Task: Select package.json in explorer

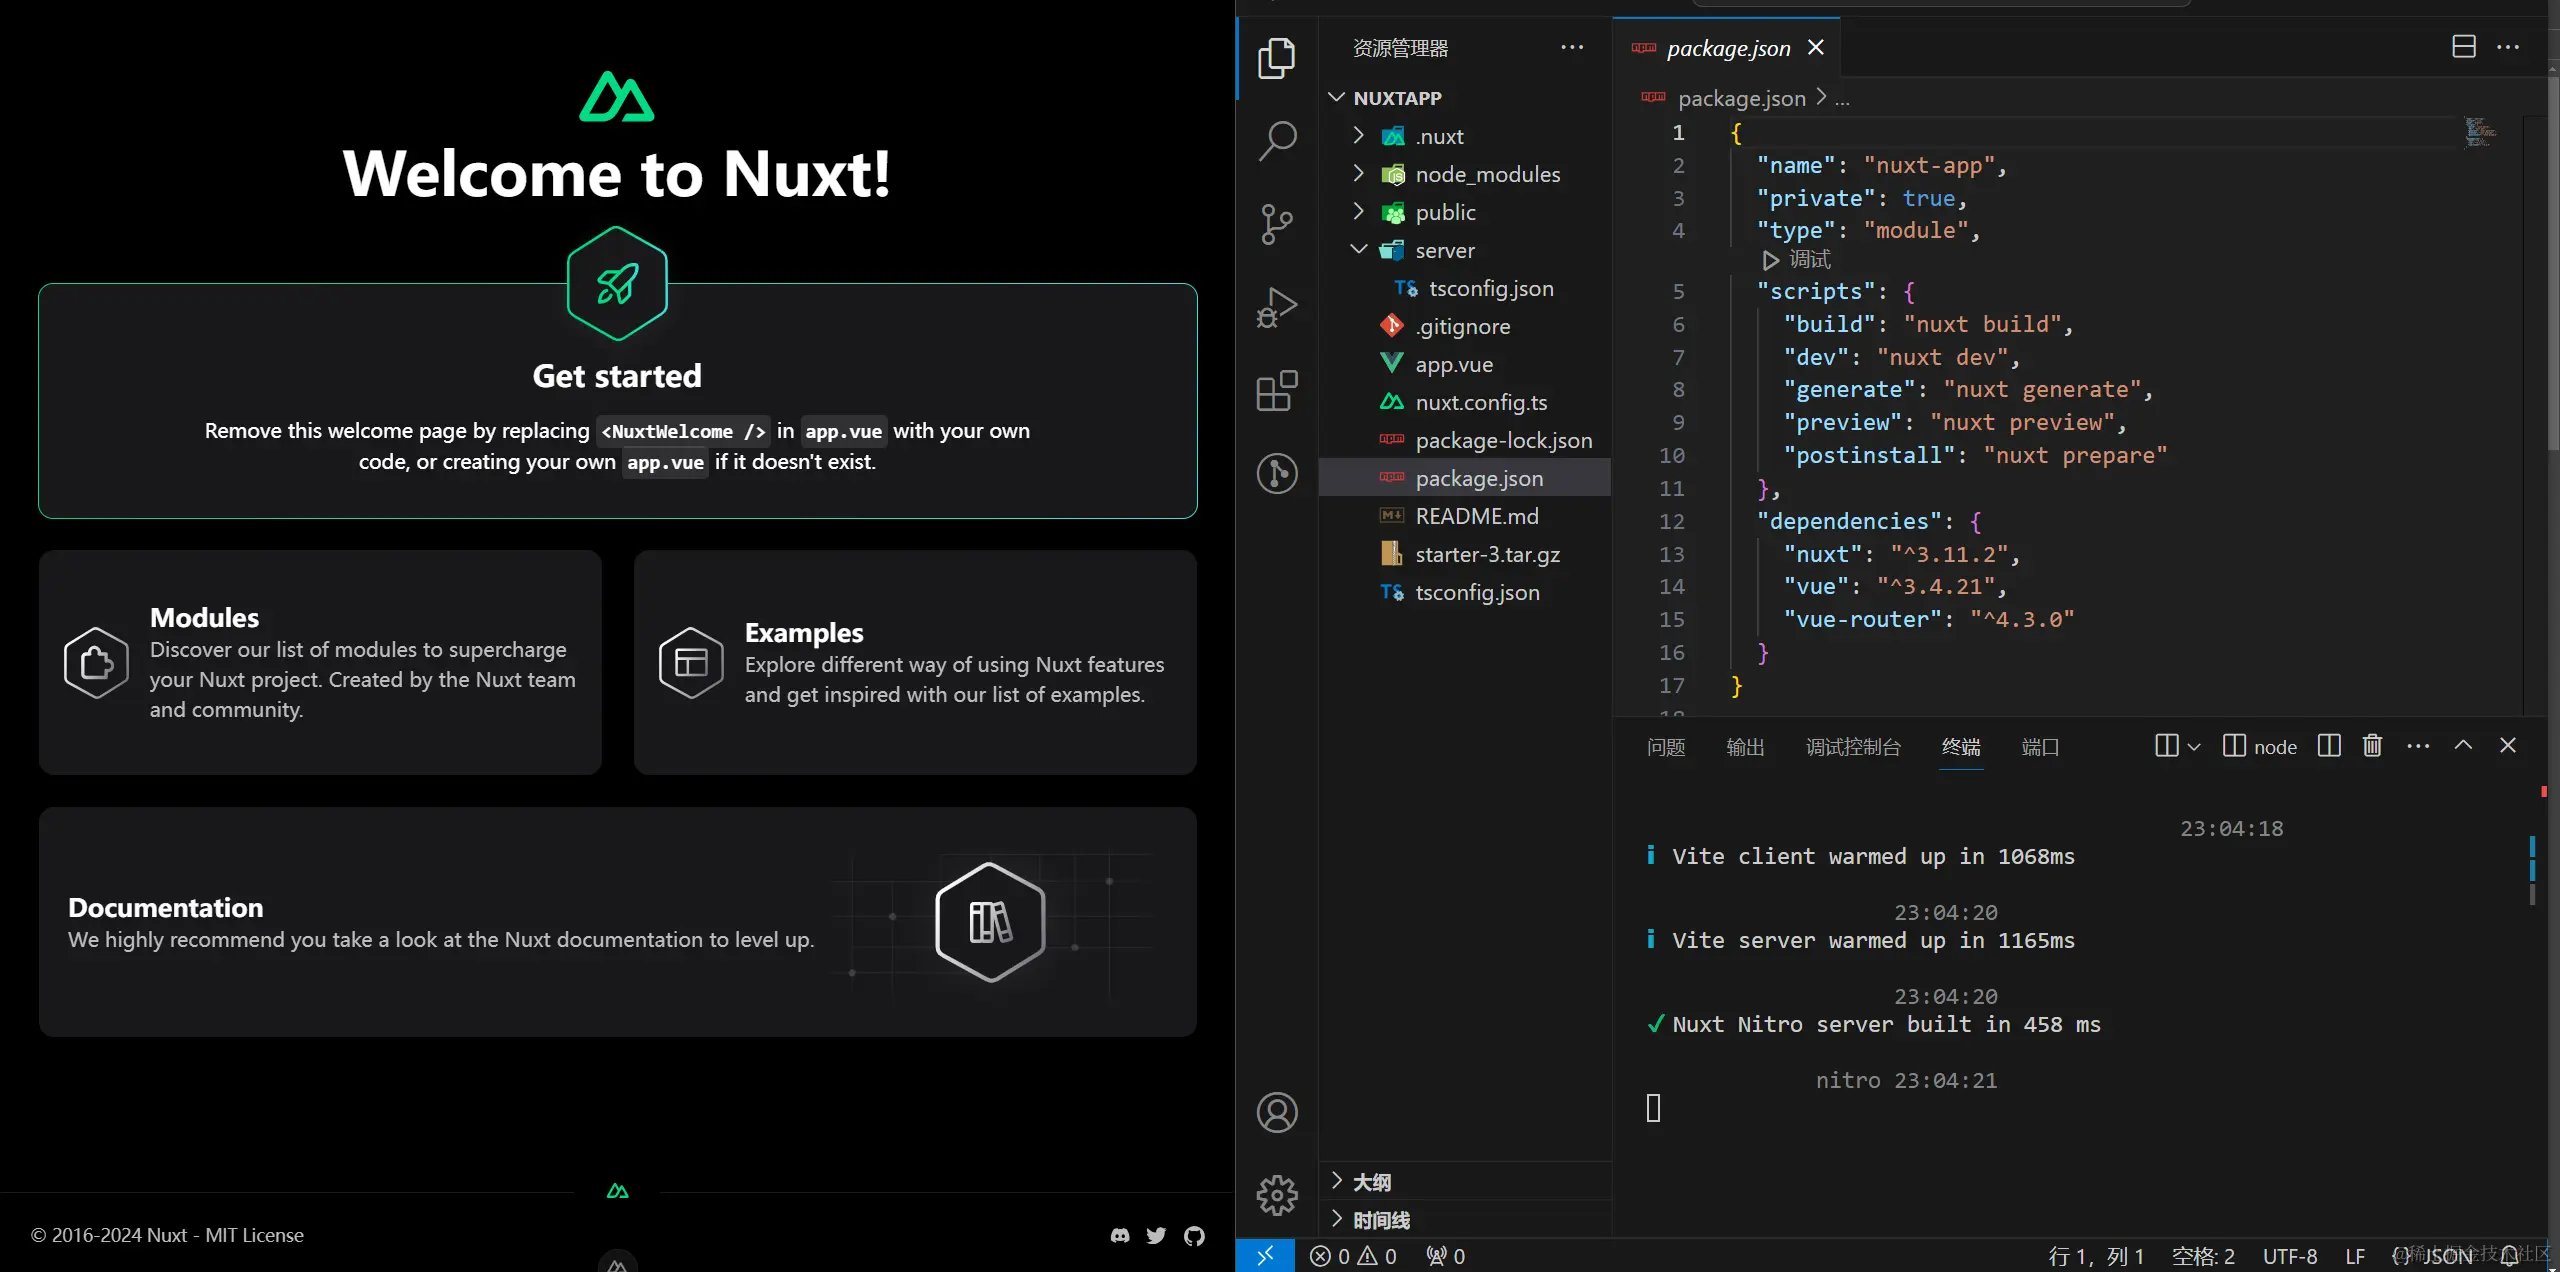Action: [1466, 478]
